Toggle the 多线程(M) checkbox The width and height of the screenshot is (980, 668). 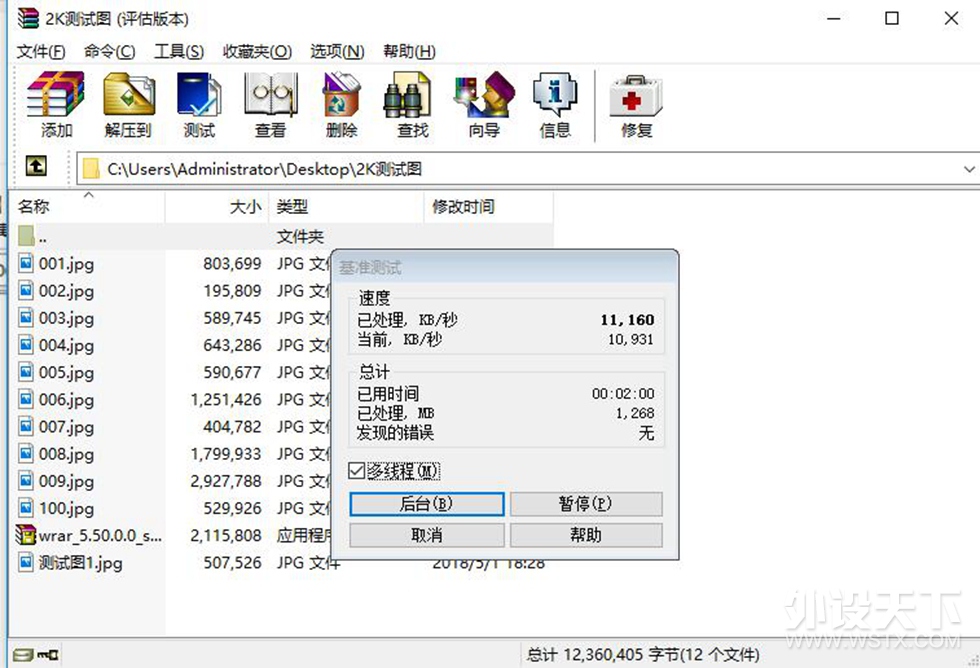point(356,471)
